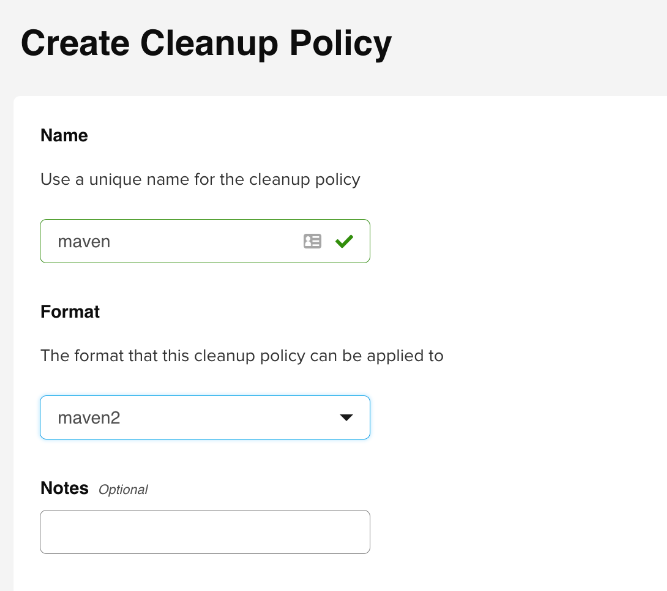Click the contact card autofill icon in Name field
The height and width of the screenshot is (591, 667).
(x=312, y=241)
